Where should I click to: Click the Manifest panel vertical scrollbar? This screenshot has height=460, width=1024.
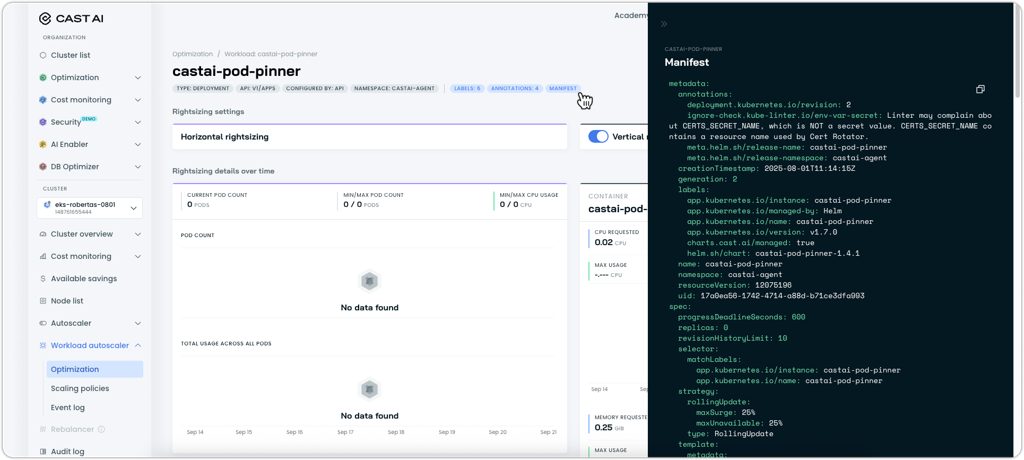coord(1016,52)
